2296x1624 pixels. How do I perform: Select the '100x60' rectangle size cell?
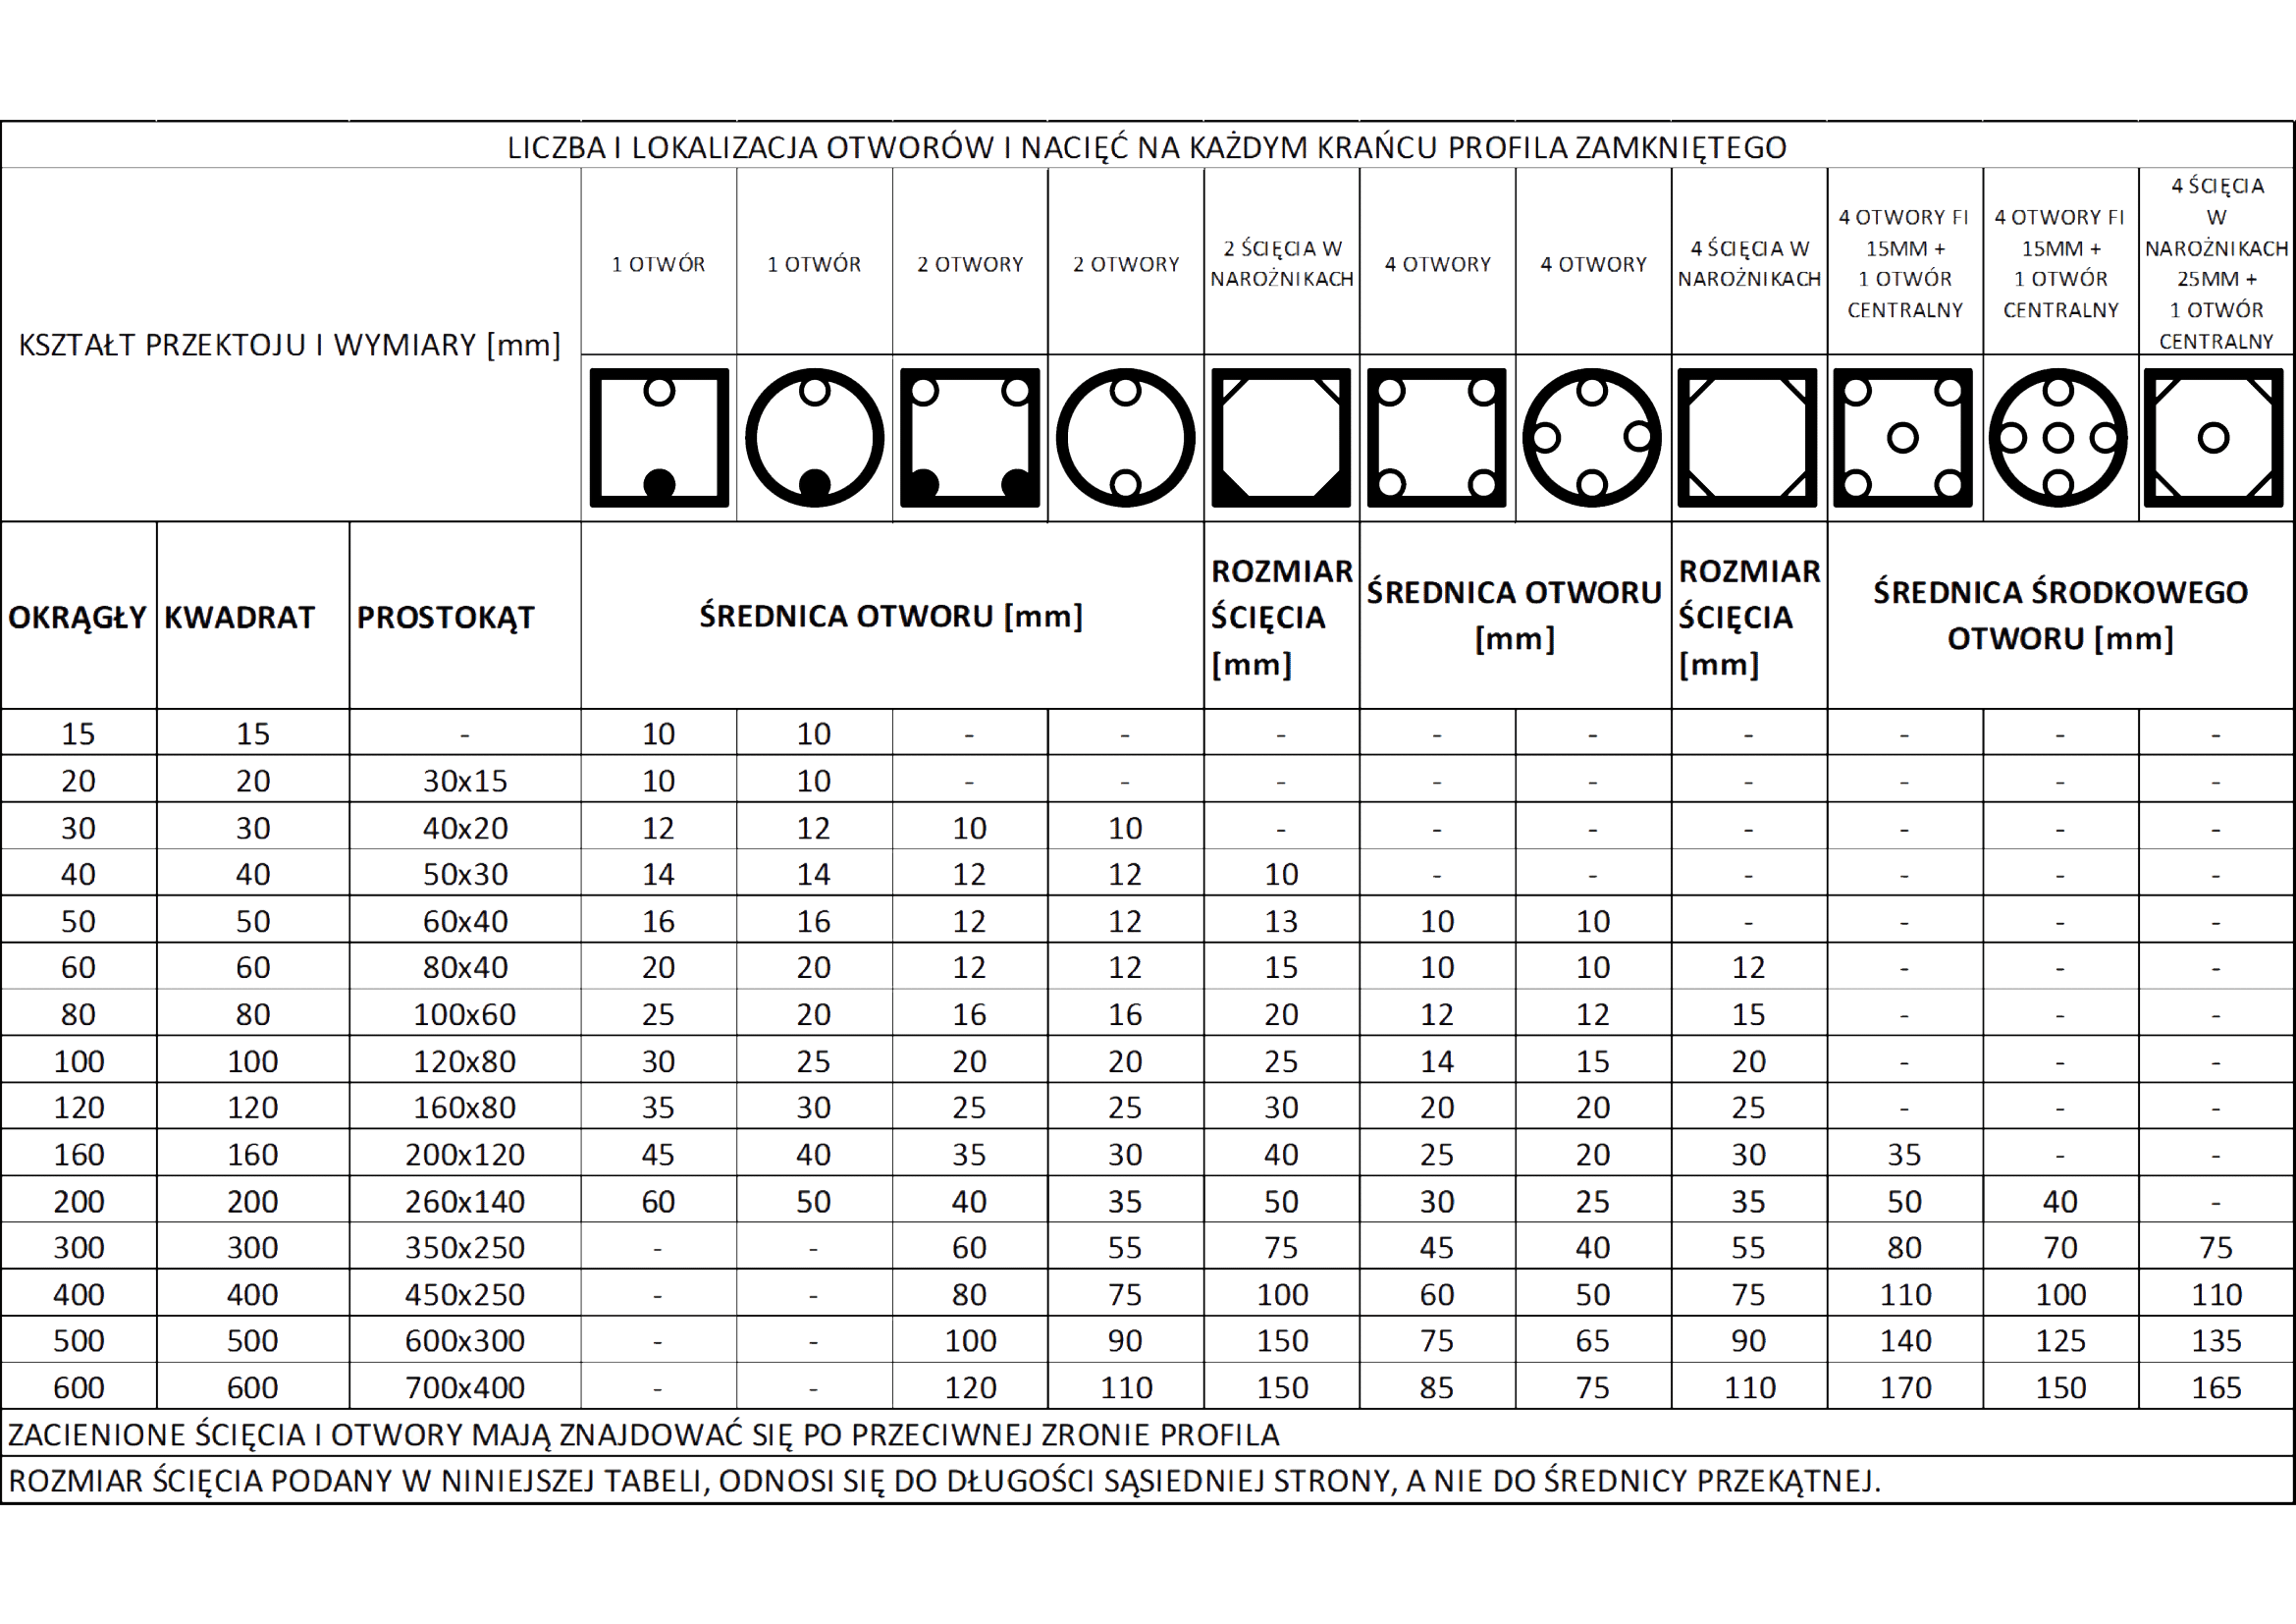[x=465, y=1014]
